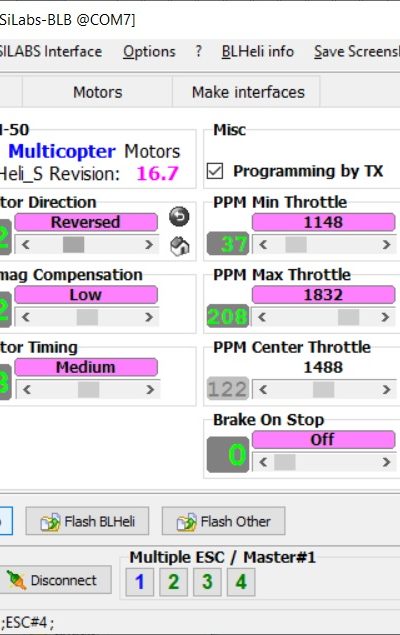Open the BLHeli info menu
This screenshot has width=400, height=635.
tap(257, 51)
